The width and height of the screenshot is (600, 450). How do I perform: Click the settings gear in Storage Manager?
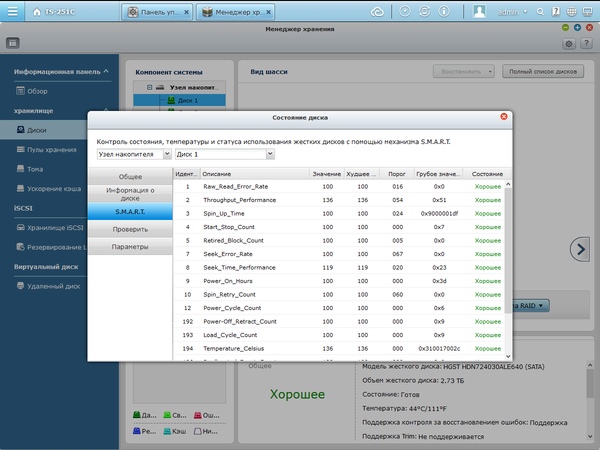click(x=569, y=44)
